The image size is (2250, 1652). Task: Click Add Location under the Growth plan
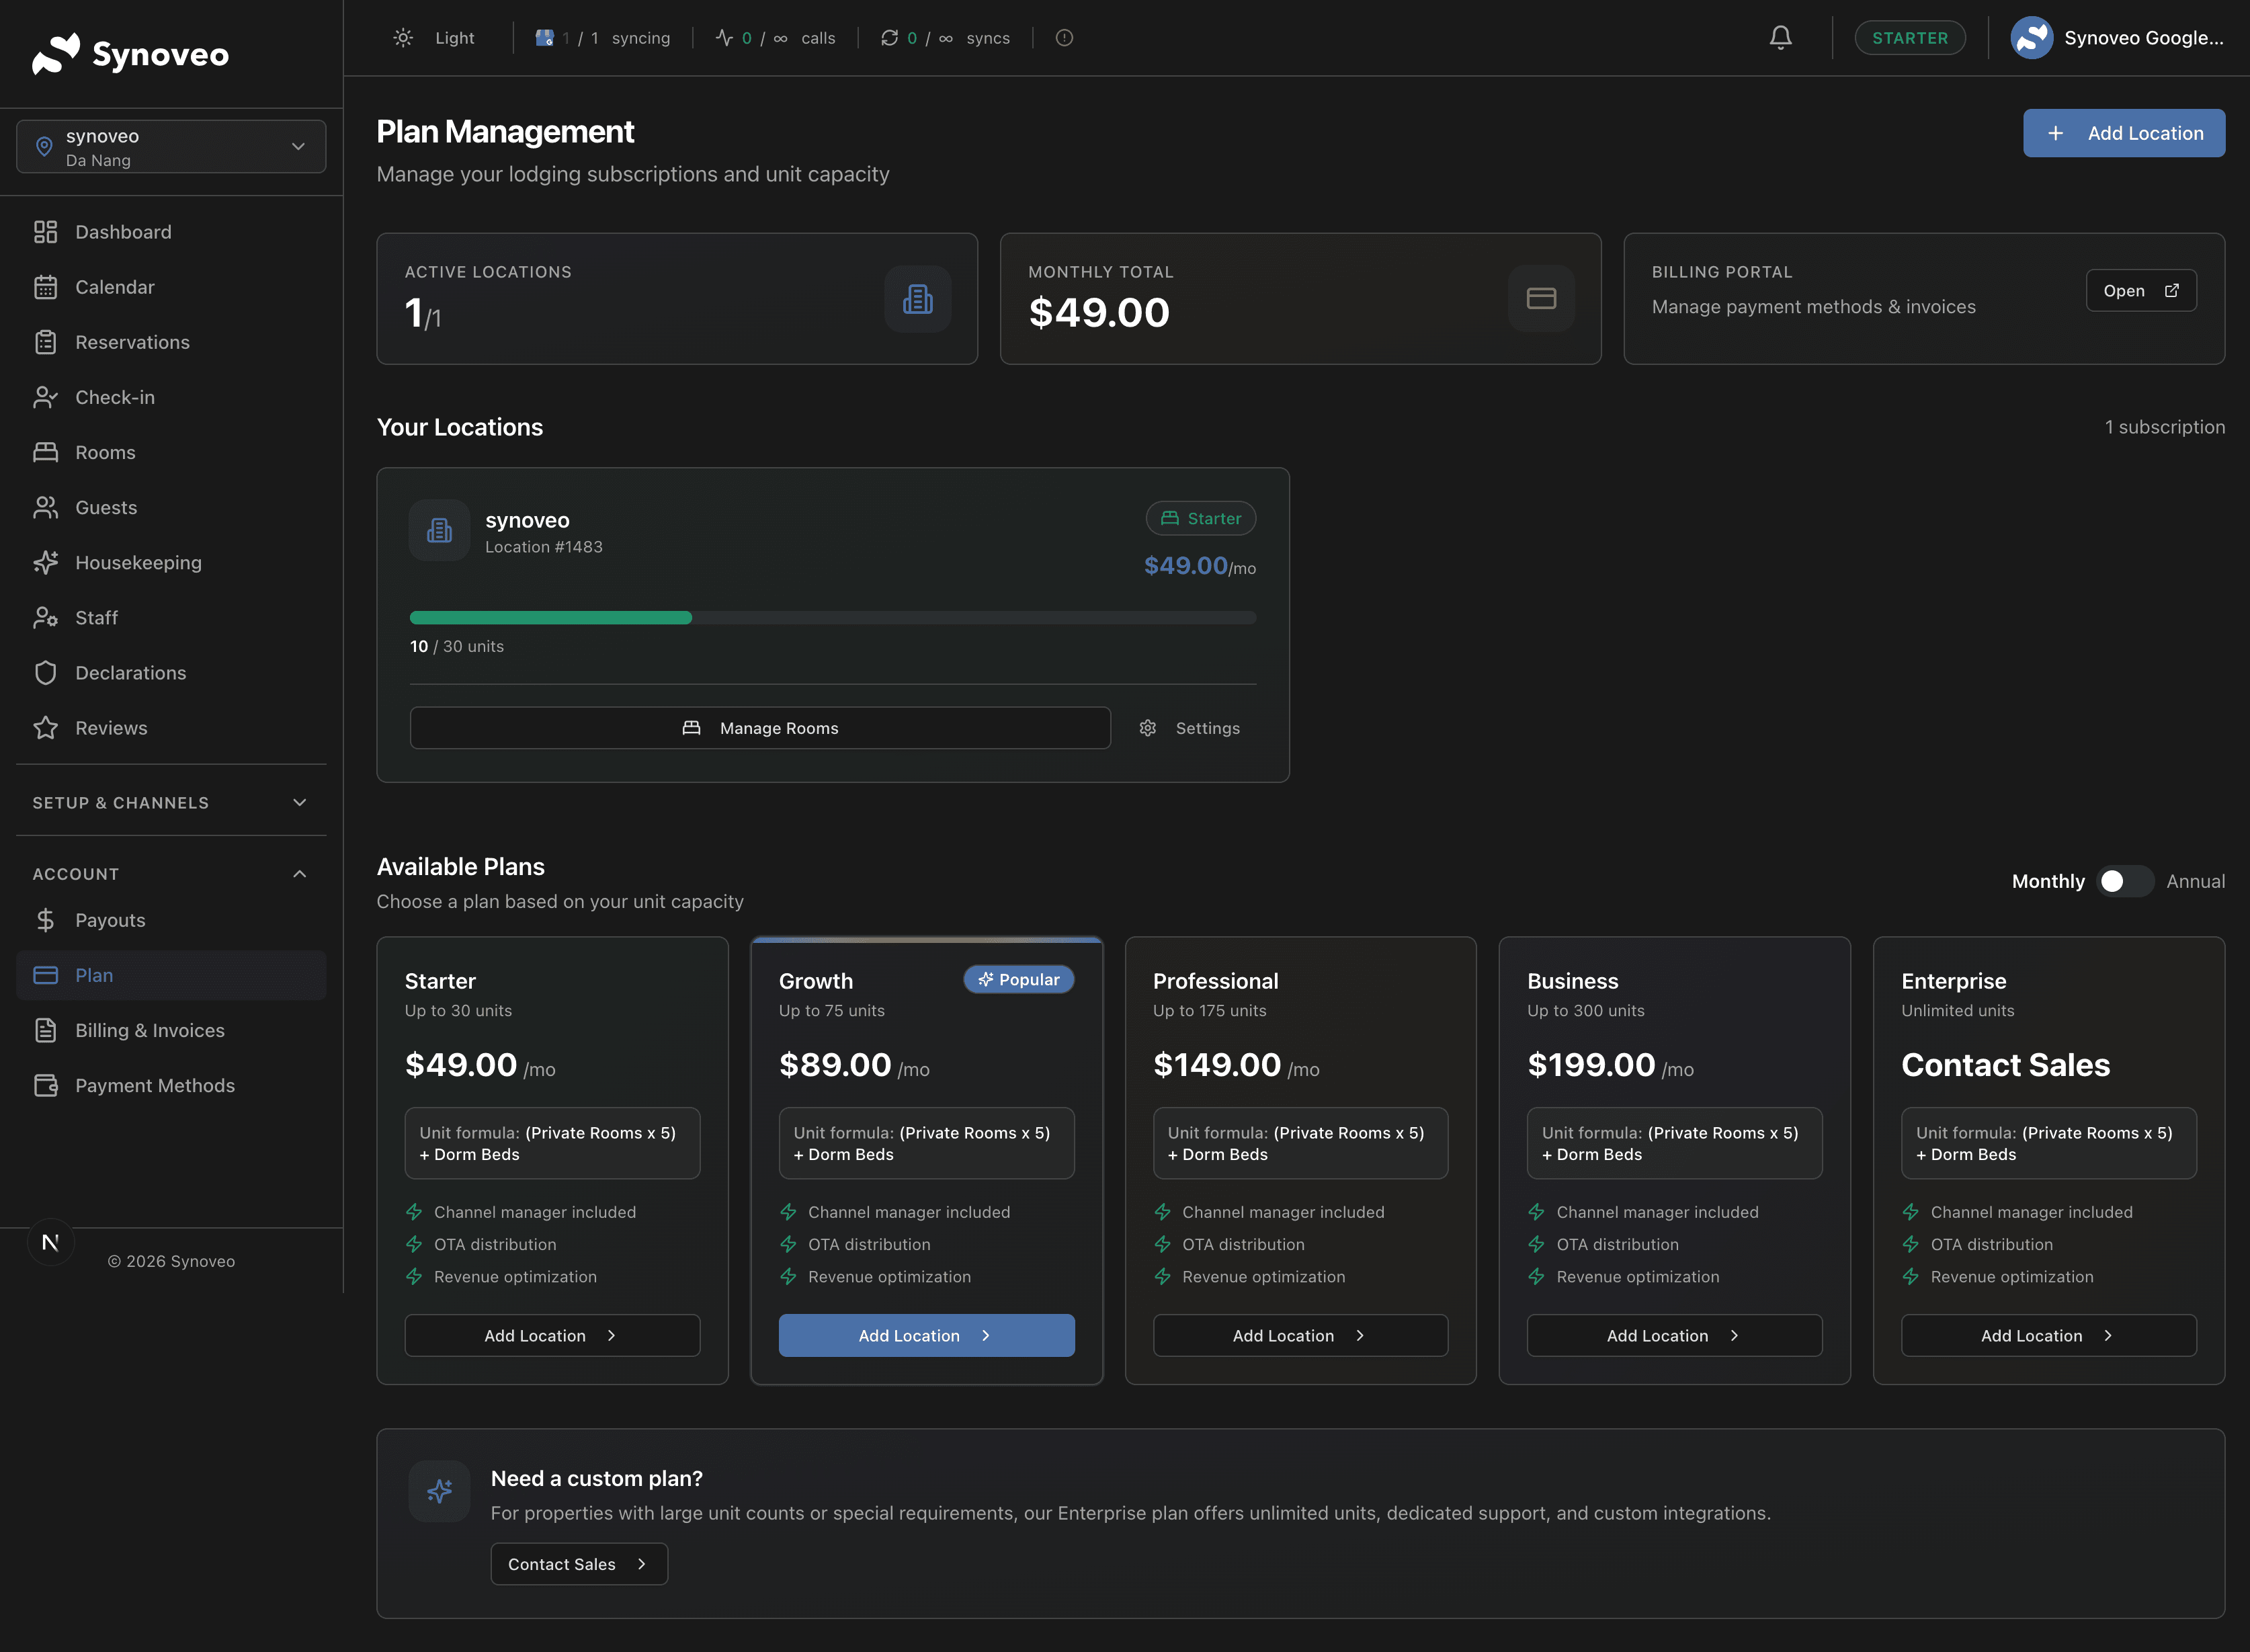(926, 1335)
